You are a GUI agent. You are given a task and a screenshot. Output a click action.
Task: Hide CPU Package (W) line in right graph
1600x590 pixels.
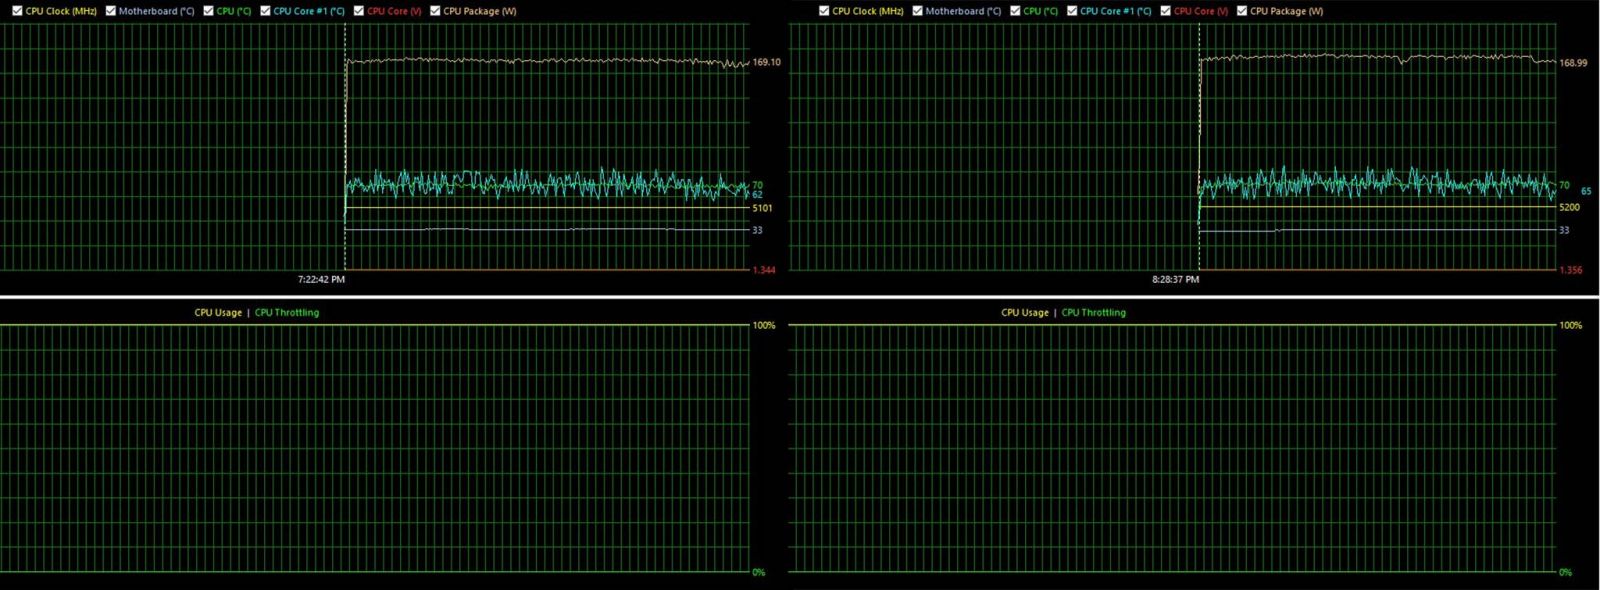pyautogui.click(x=1242, y=11)
